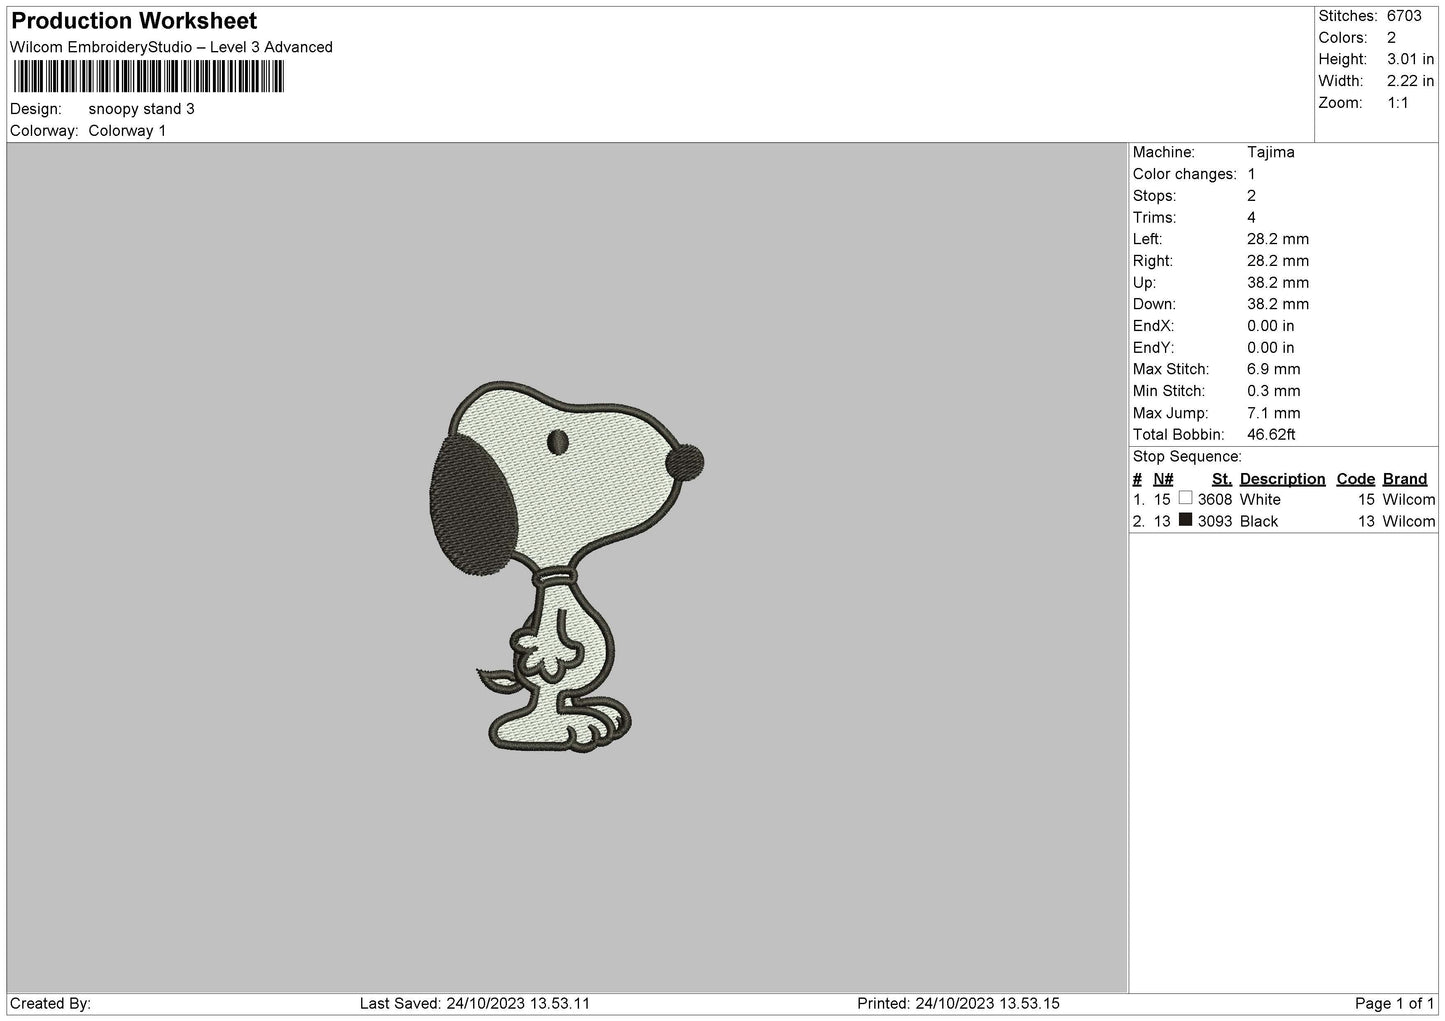Click the Up value '38.2 mm'

1278,283
